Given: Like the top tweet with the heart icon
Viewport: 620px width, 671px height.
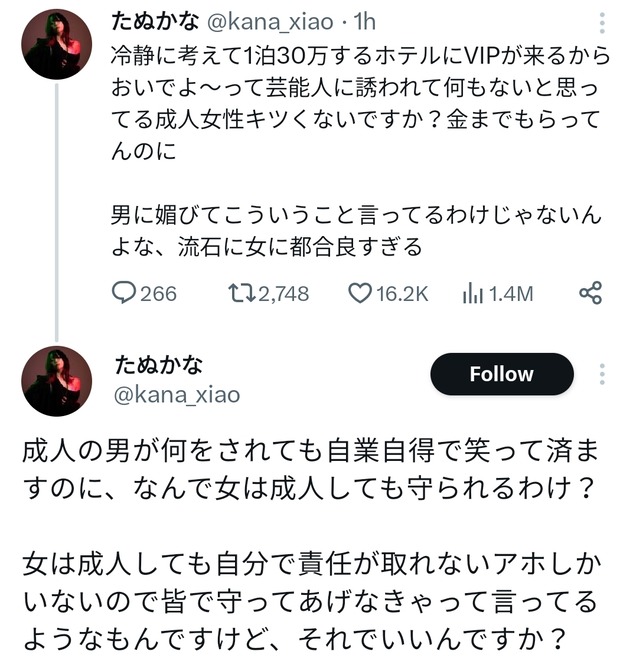Looking at the screenshot, I should (x=360, y=293).
